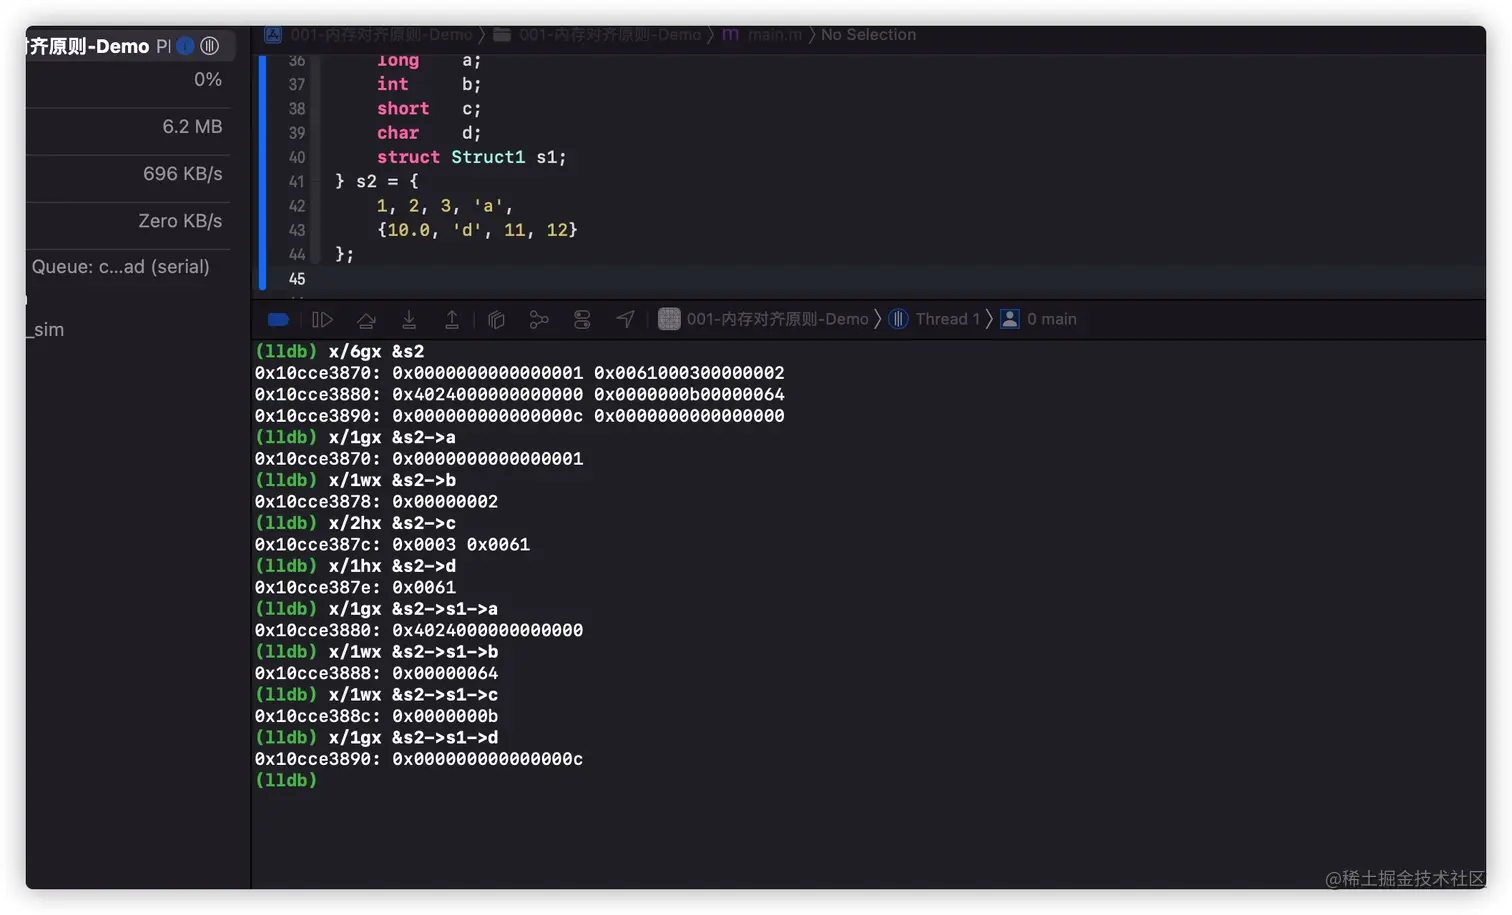Select the CPU 0% gauge row
Screen dimensions: 1512x915
coord(128,80)
